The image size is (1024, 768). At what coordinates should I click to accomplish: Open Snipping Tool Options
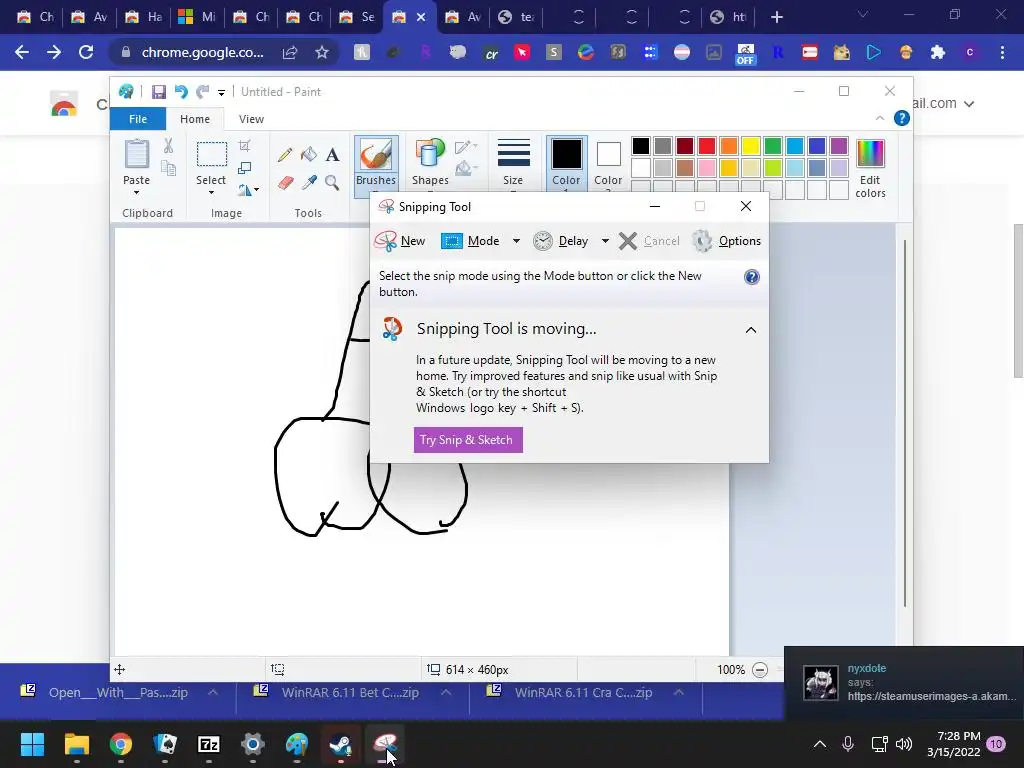pos(727,241)
